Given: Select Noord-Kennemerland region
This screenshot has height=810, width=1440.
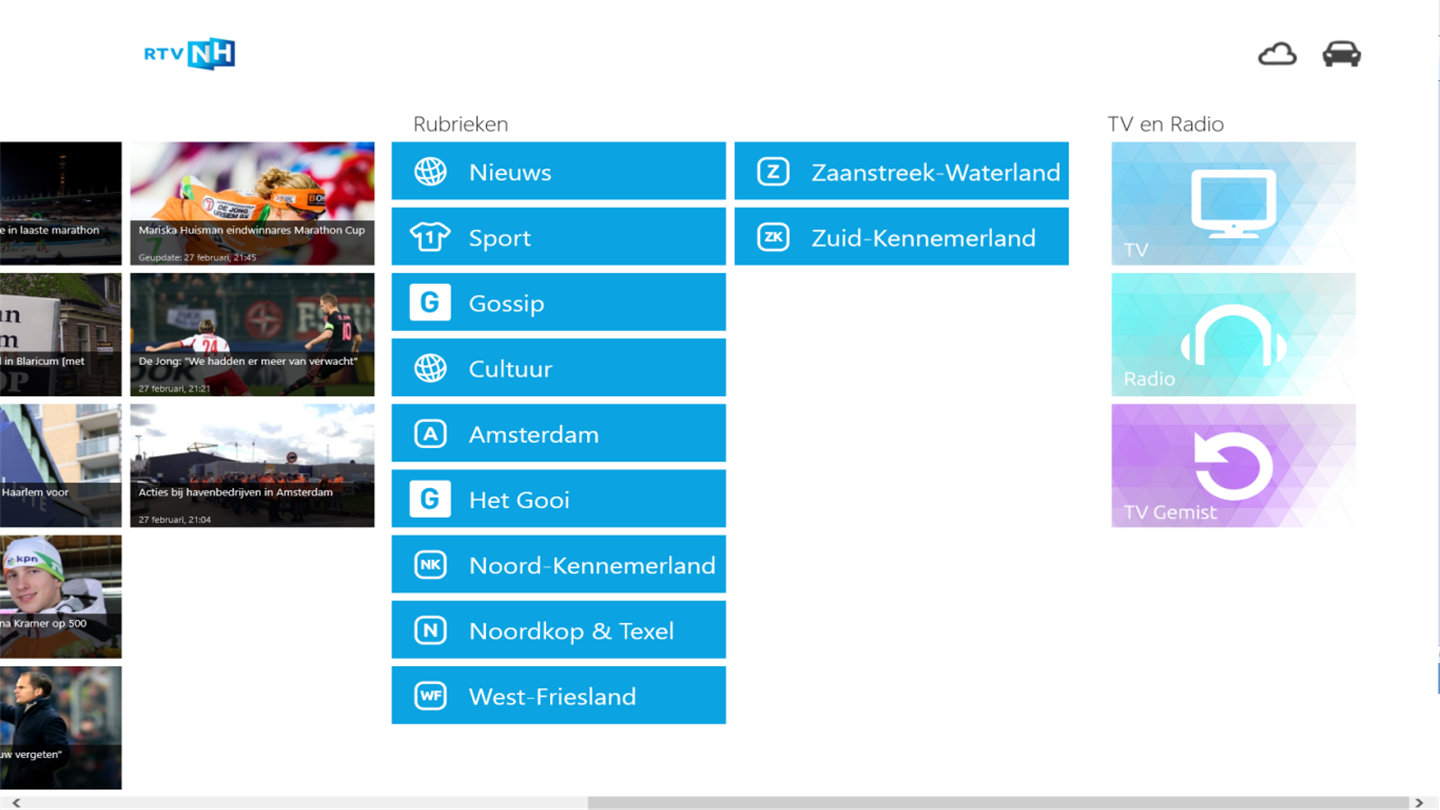Looking at the screenshot, I should tap(558, 565).
